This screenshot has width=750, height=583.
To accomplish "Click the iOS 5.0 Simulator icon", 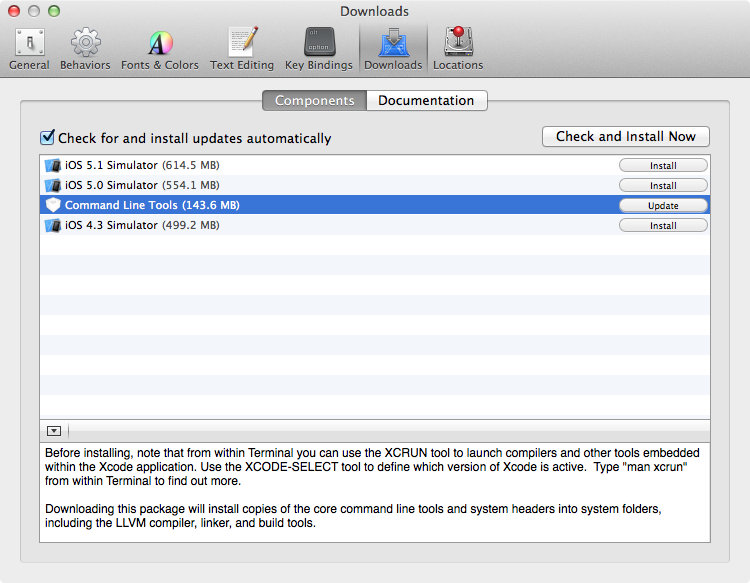I will 53,186.
